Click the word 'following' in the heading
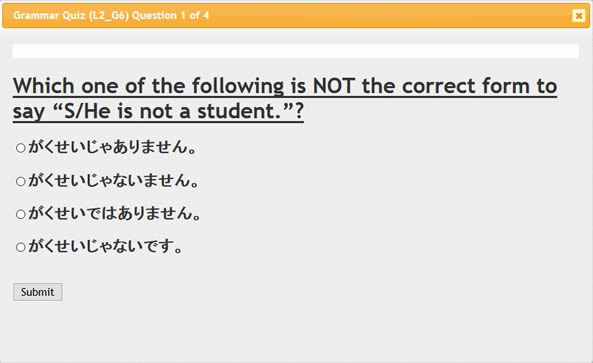This screenshot has height=363, width=593. coord(238,87)
